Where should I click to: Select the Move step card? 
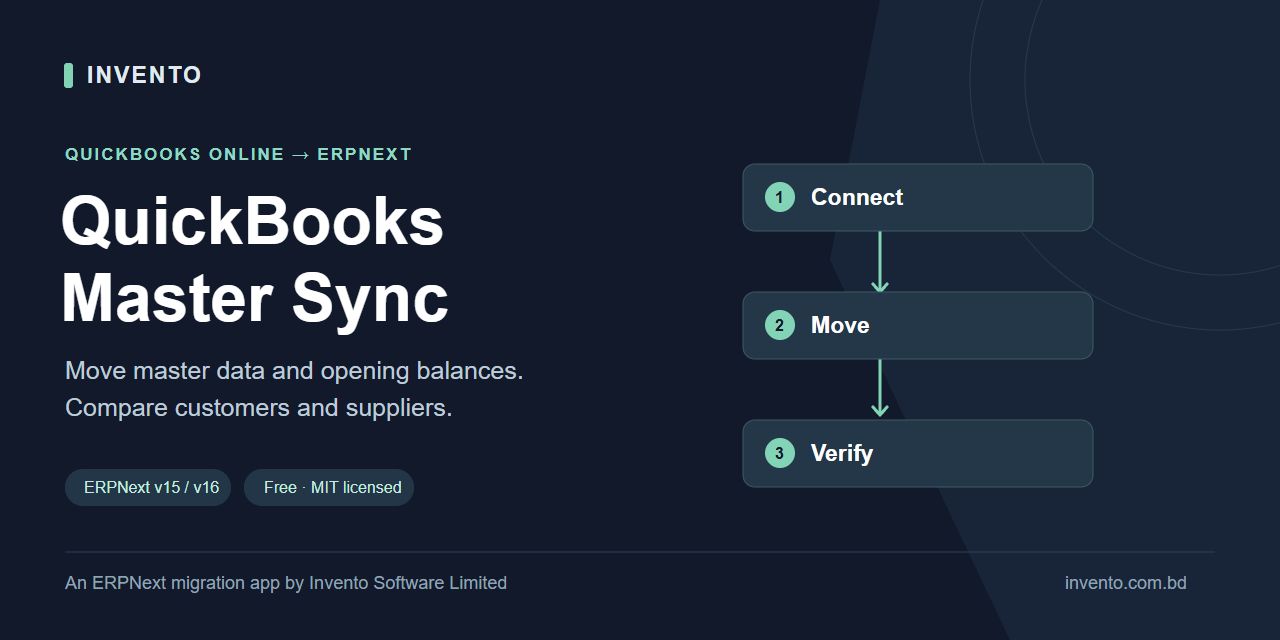coord(918,325)
